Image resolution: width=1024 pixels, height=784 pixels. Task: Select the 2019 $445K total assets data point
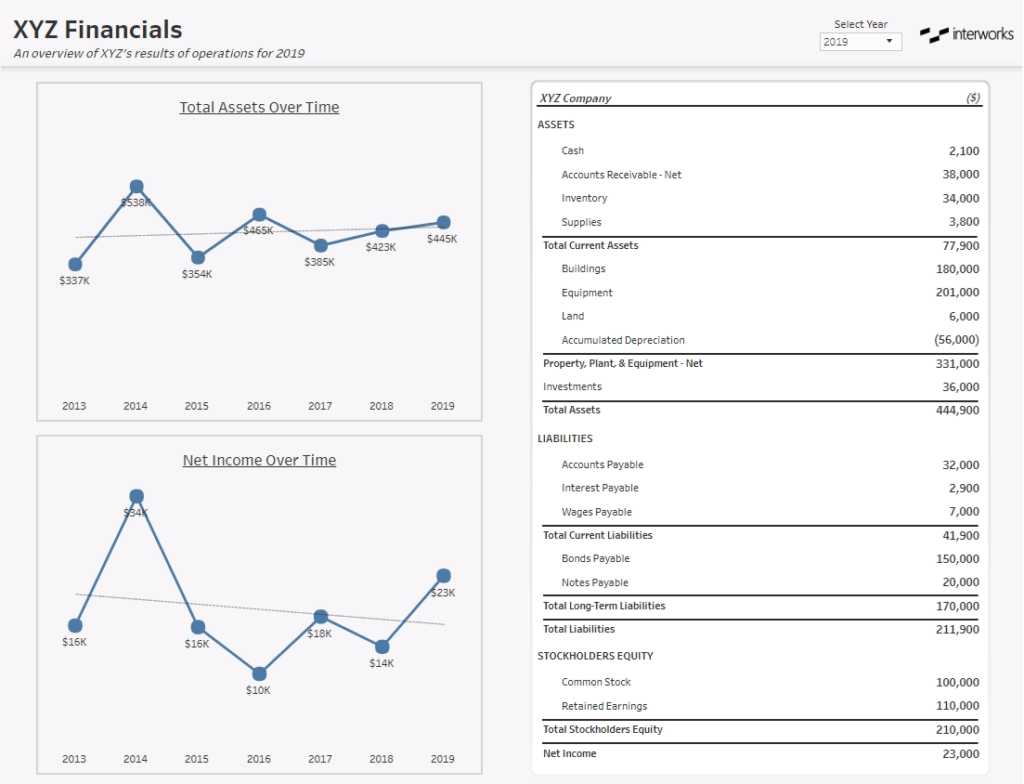443,222
